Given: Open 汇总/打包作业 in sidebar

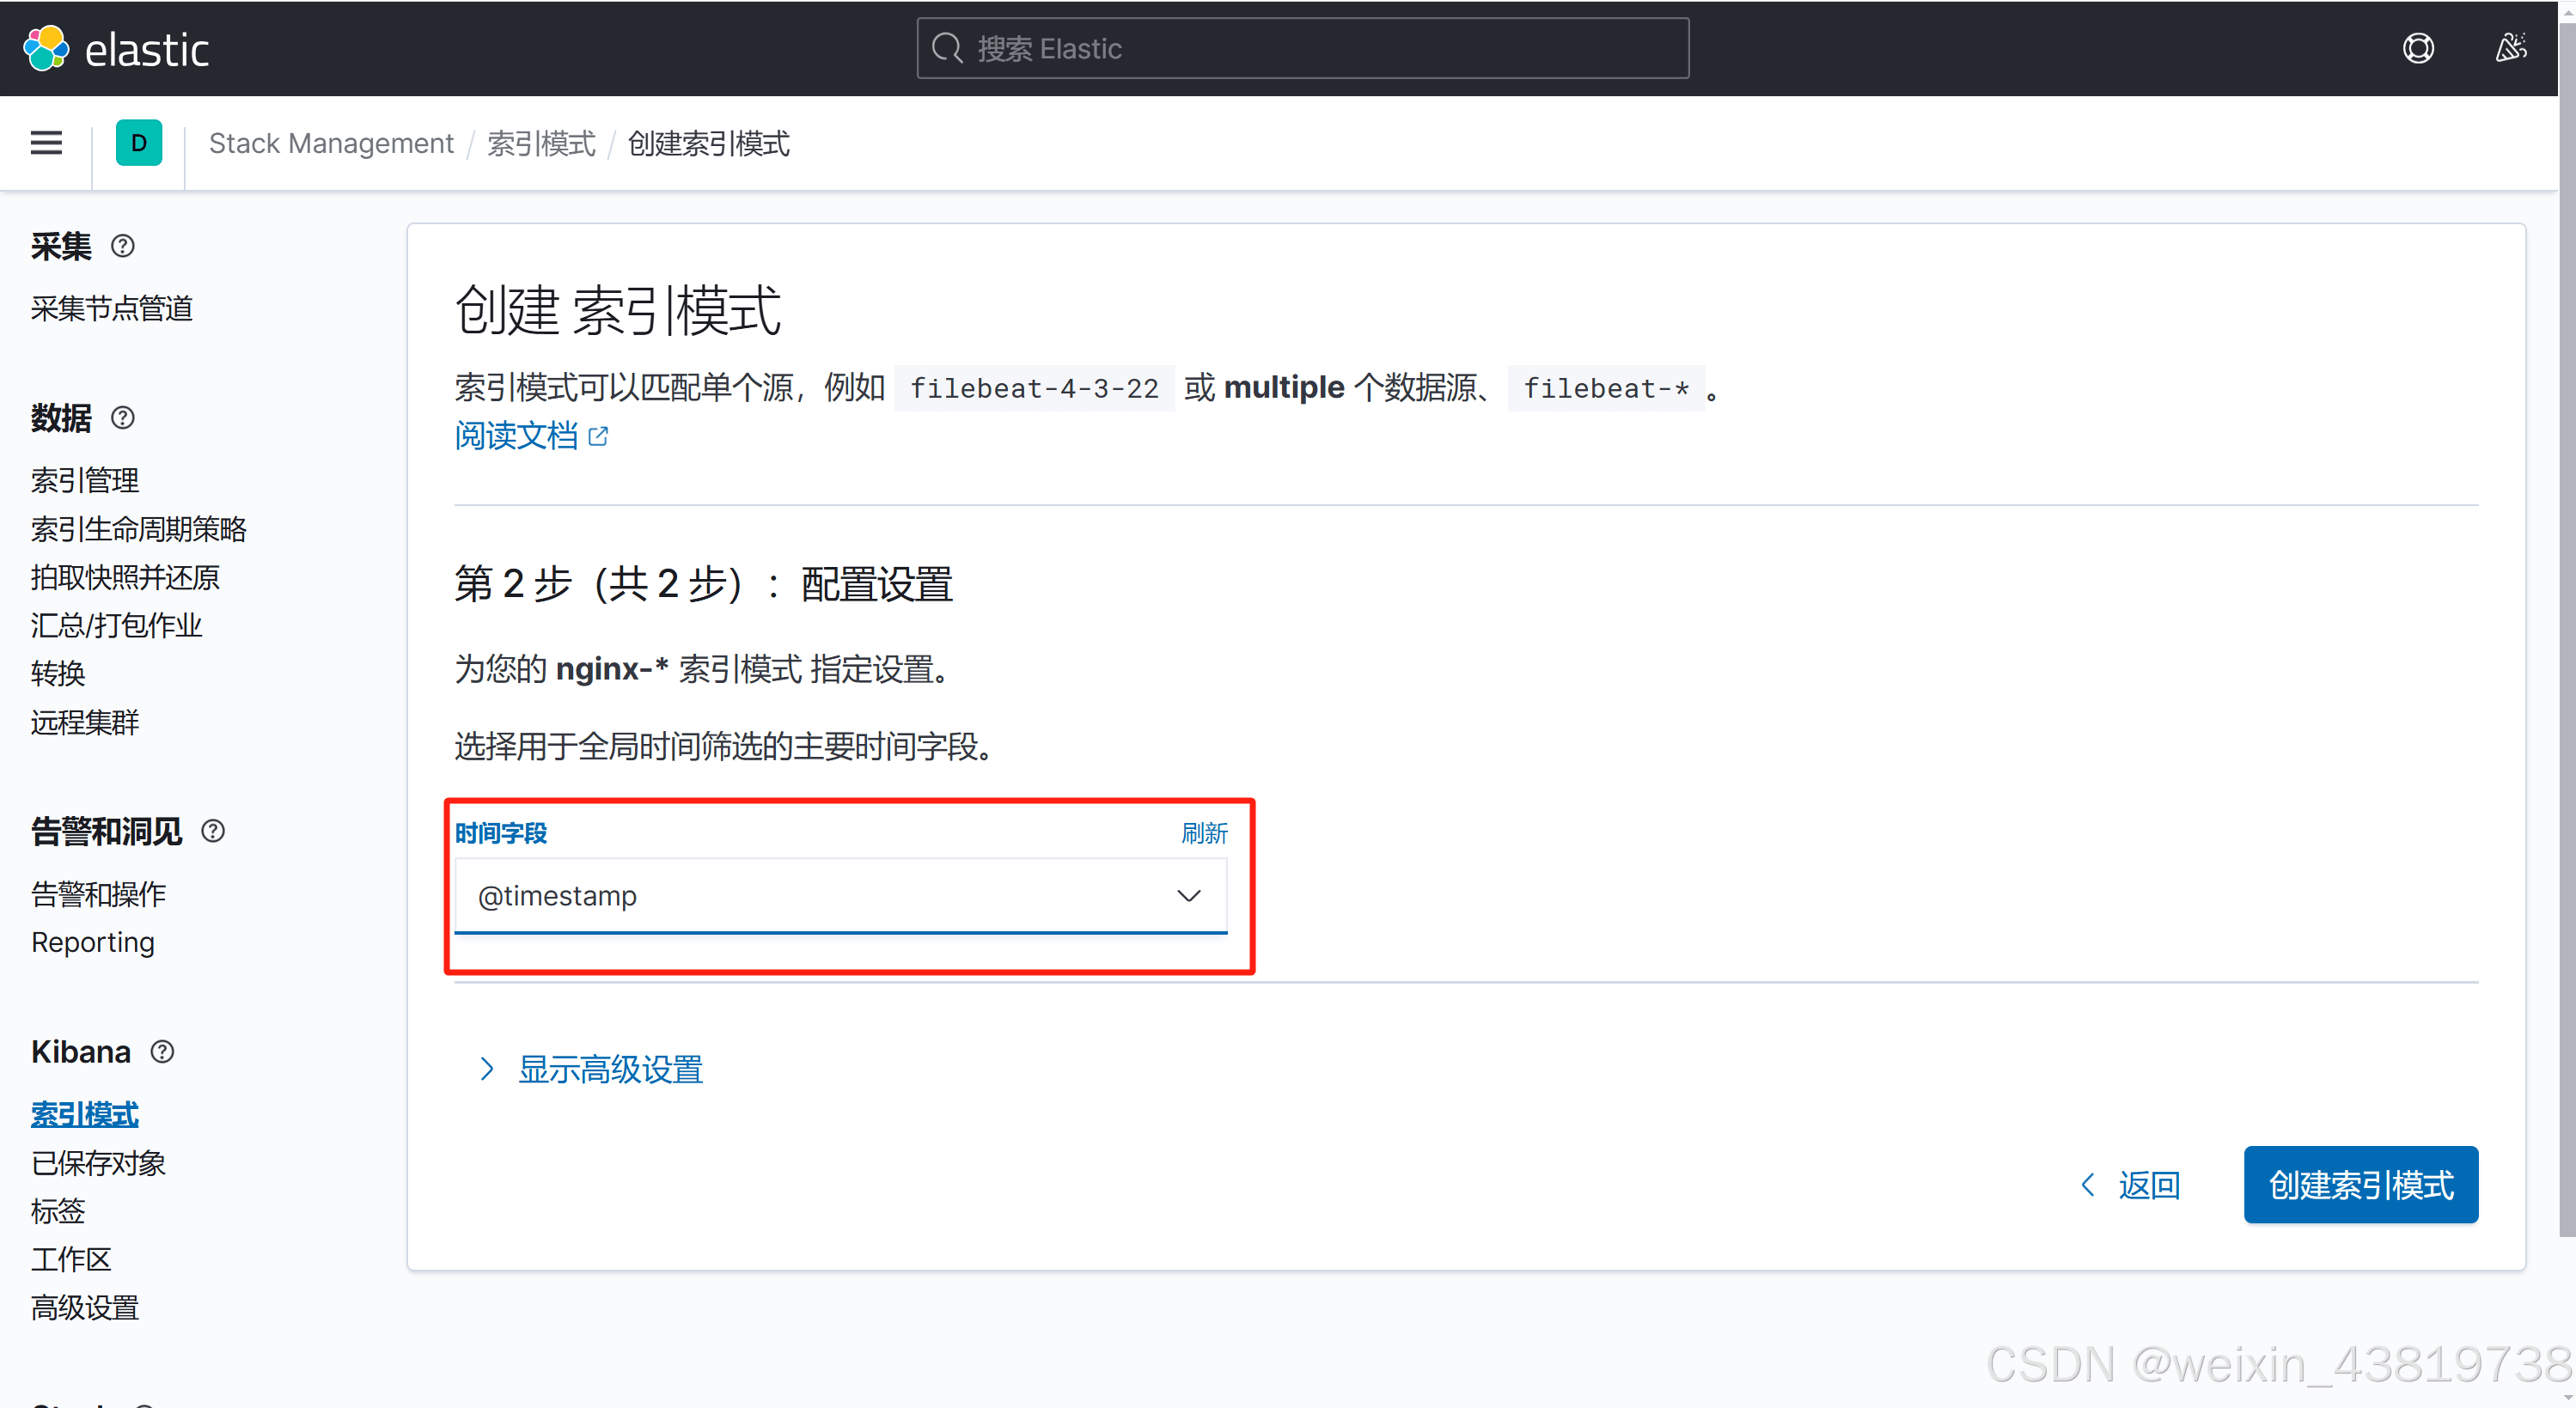Looking at the screenshot, I should coord(117,625).
